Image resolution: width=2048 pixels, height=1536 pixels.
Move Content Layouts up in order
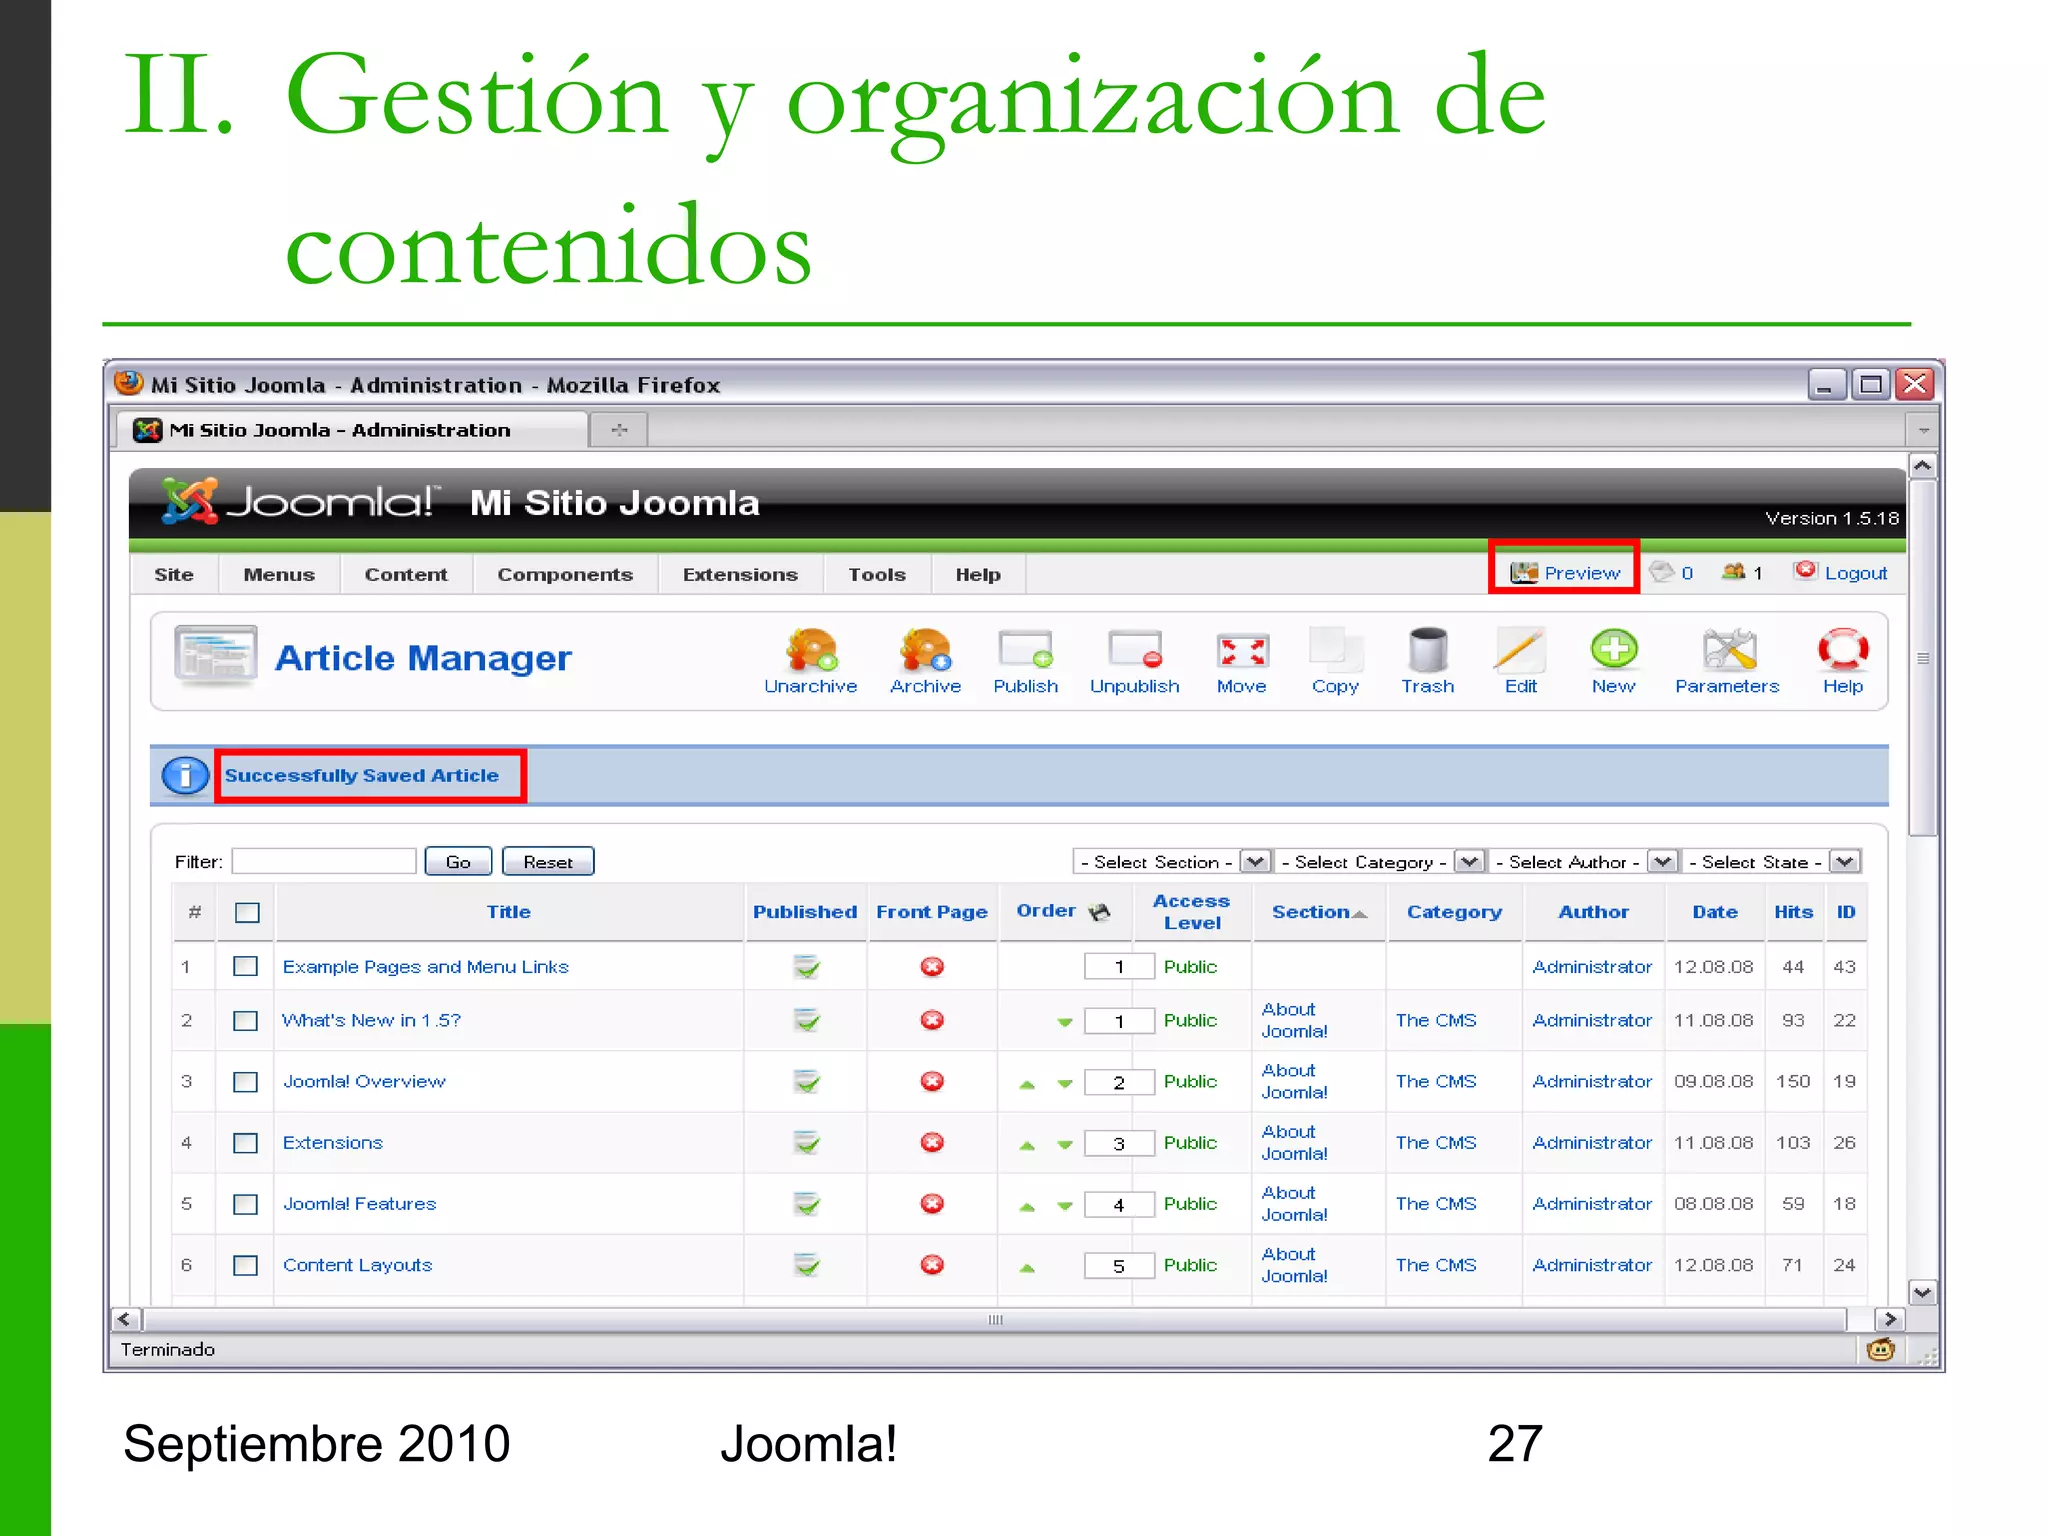[1027, 1267]
